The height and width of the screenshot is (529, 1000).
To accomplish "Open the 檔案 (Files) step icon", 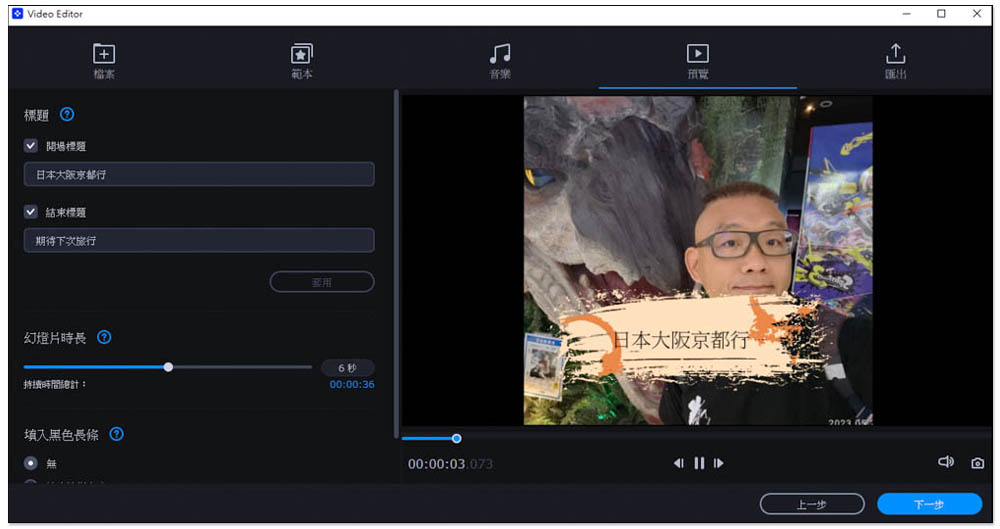I will (x=103, y=55).
